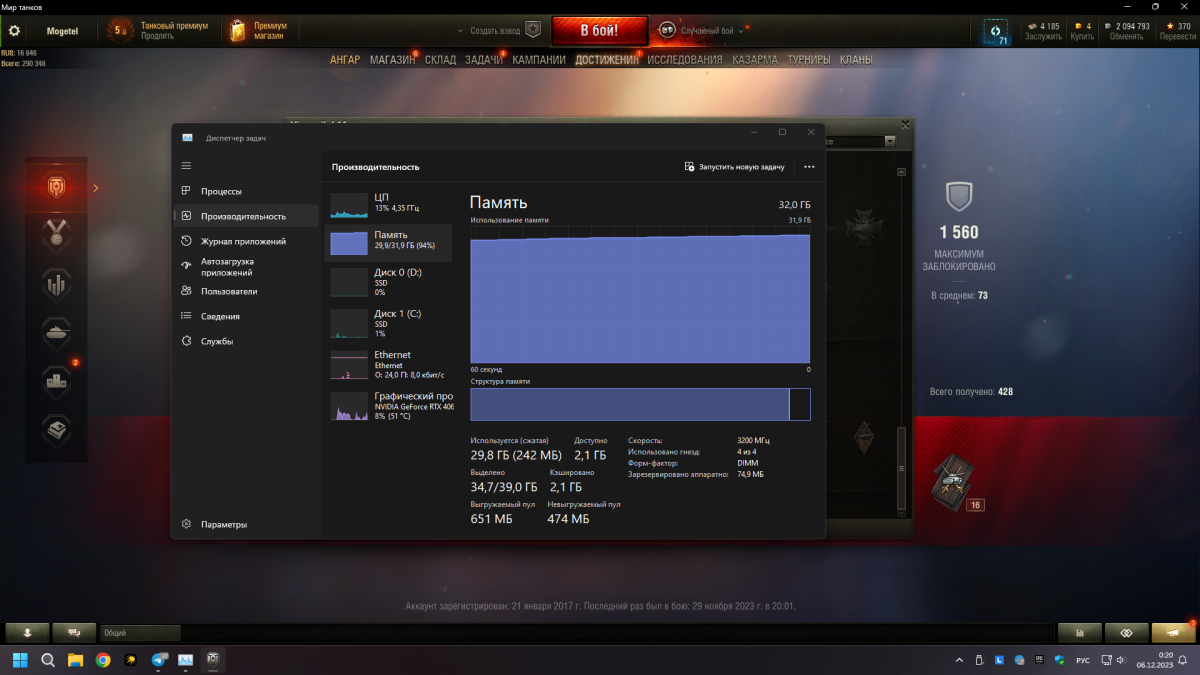
Task: Select the tank icon in left sidebar
Action: 55,332
